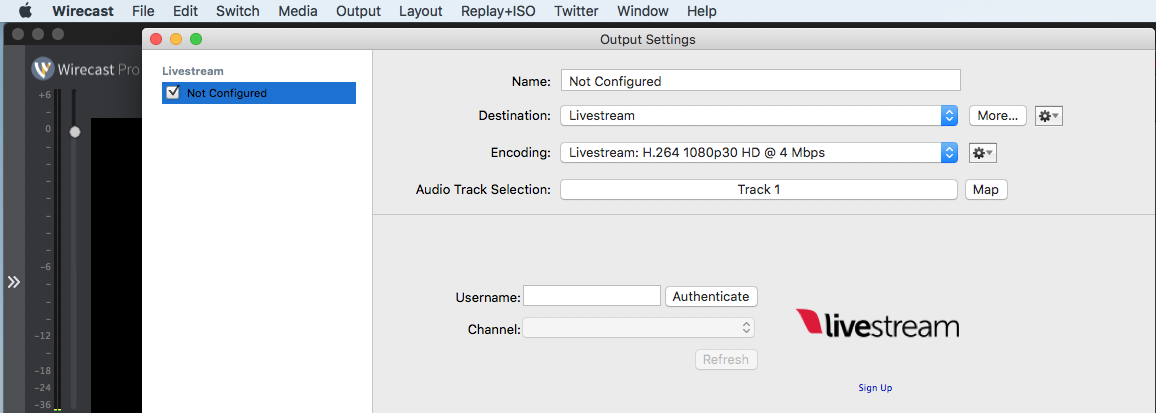Screen dimensions: 1156x413
Task: Click the Authenticate button
Action: (x=711, y=296)
